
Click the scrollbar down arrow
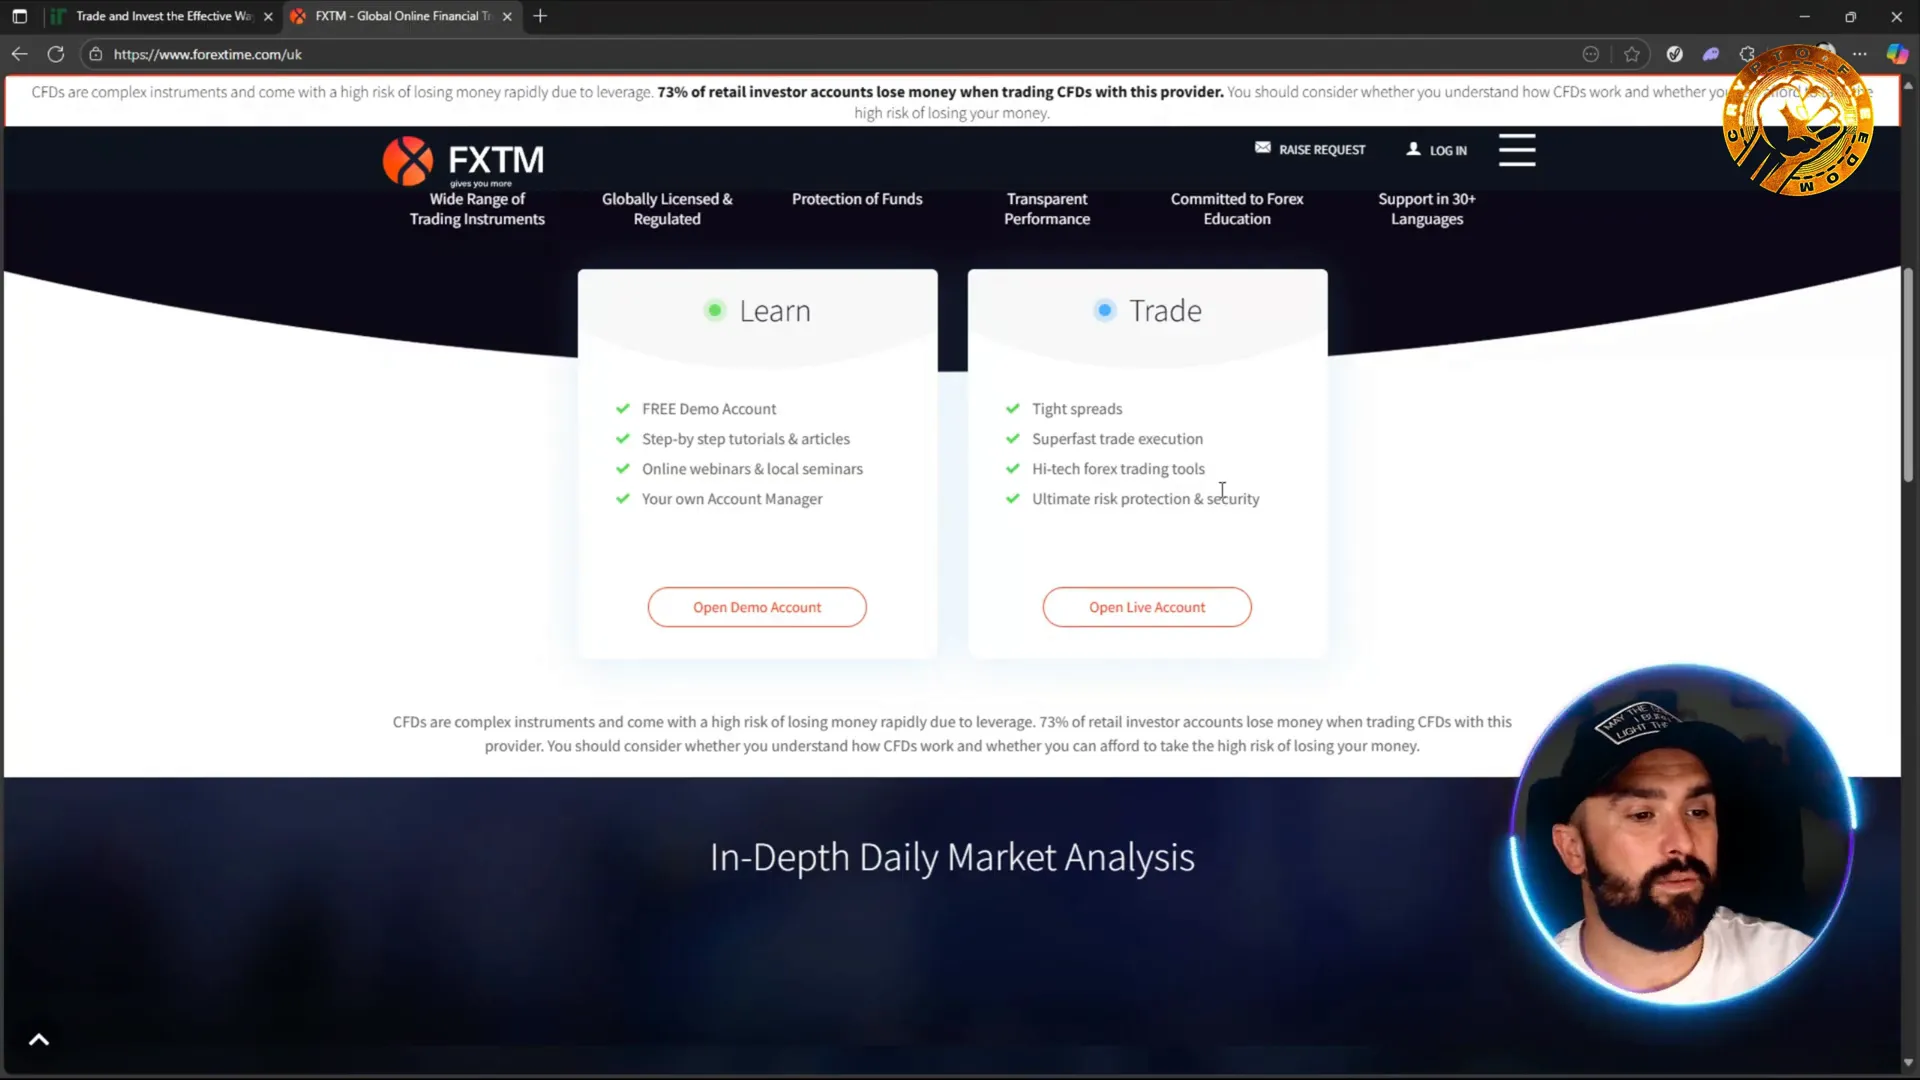click(1908, 1063)
